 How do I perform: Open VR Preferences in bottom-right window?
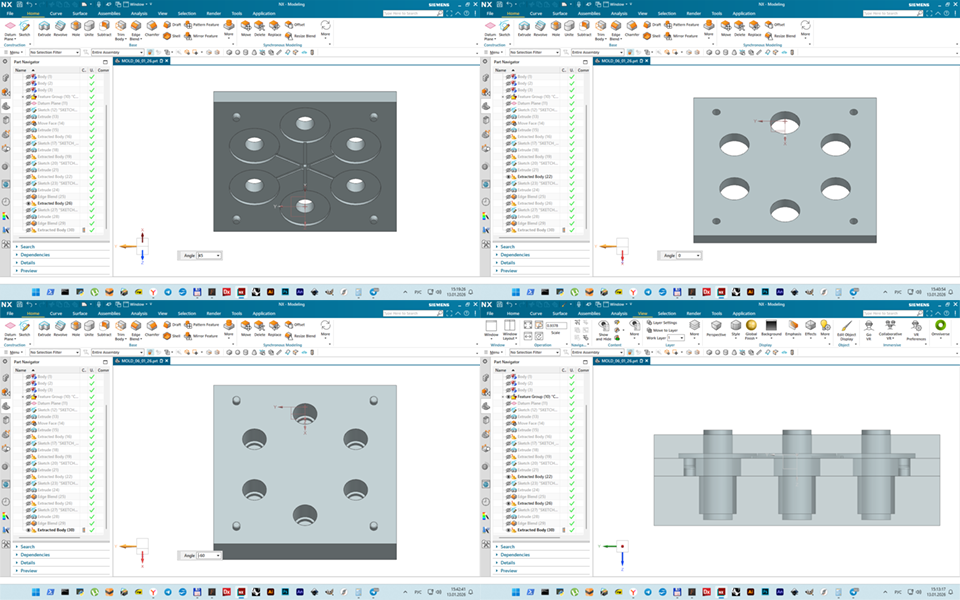coord(916,329)
